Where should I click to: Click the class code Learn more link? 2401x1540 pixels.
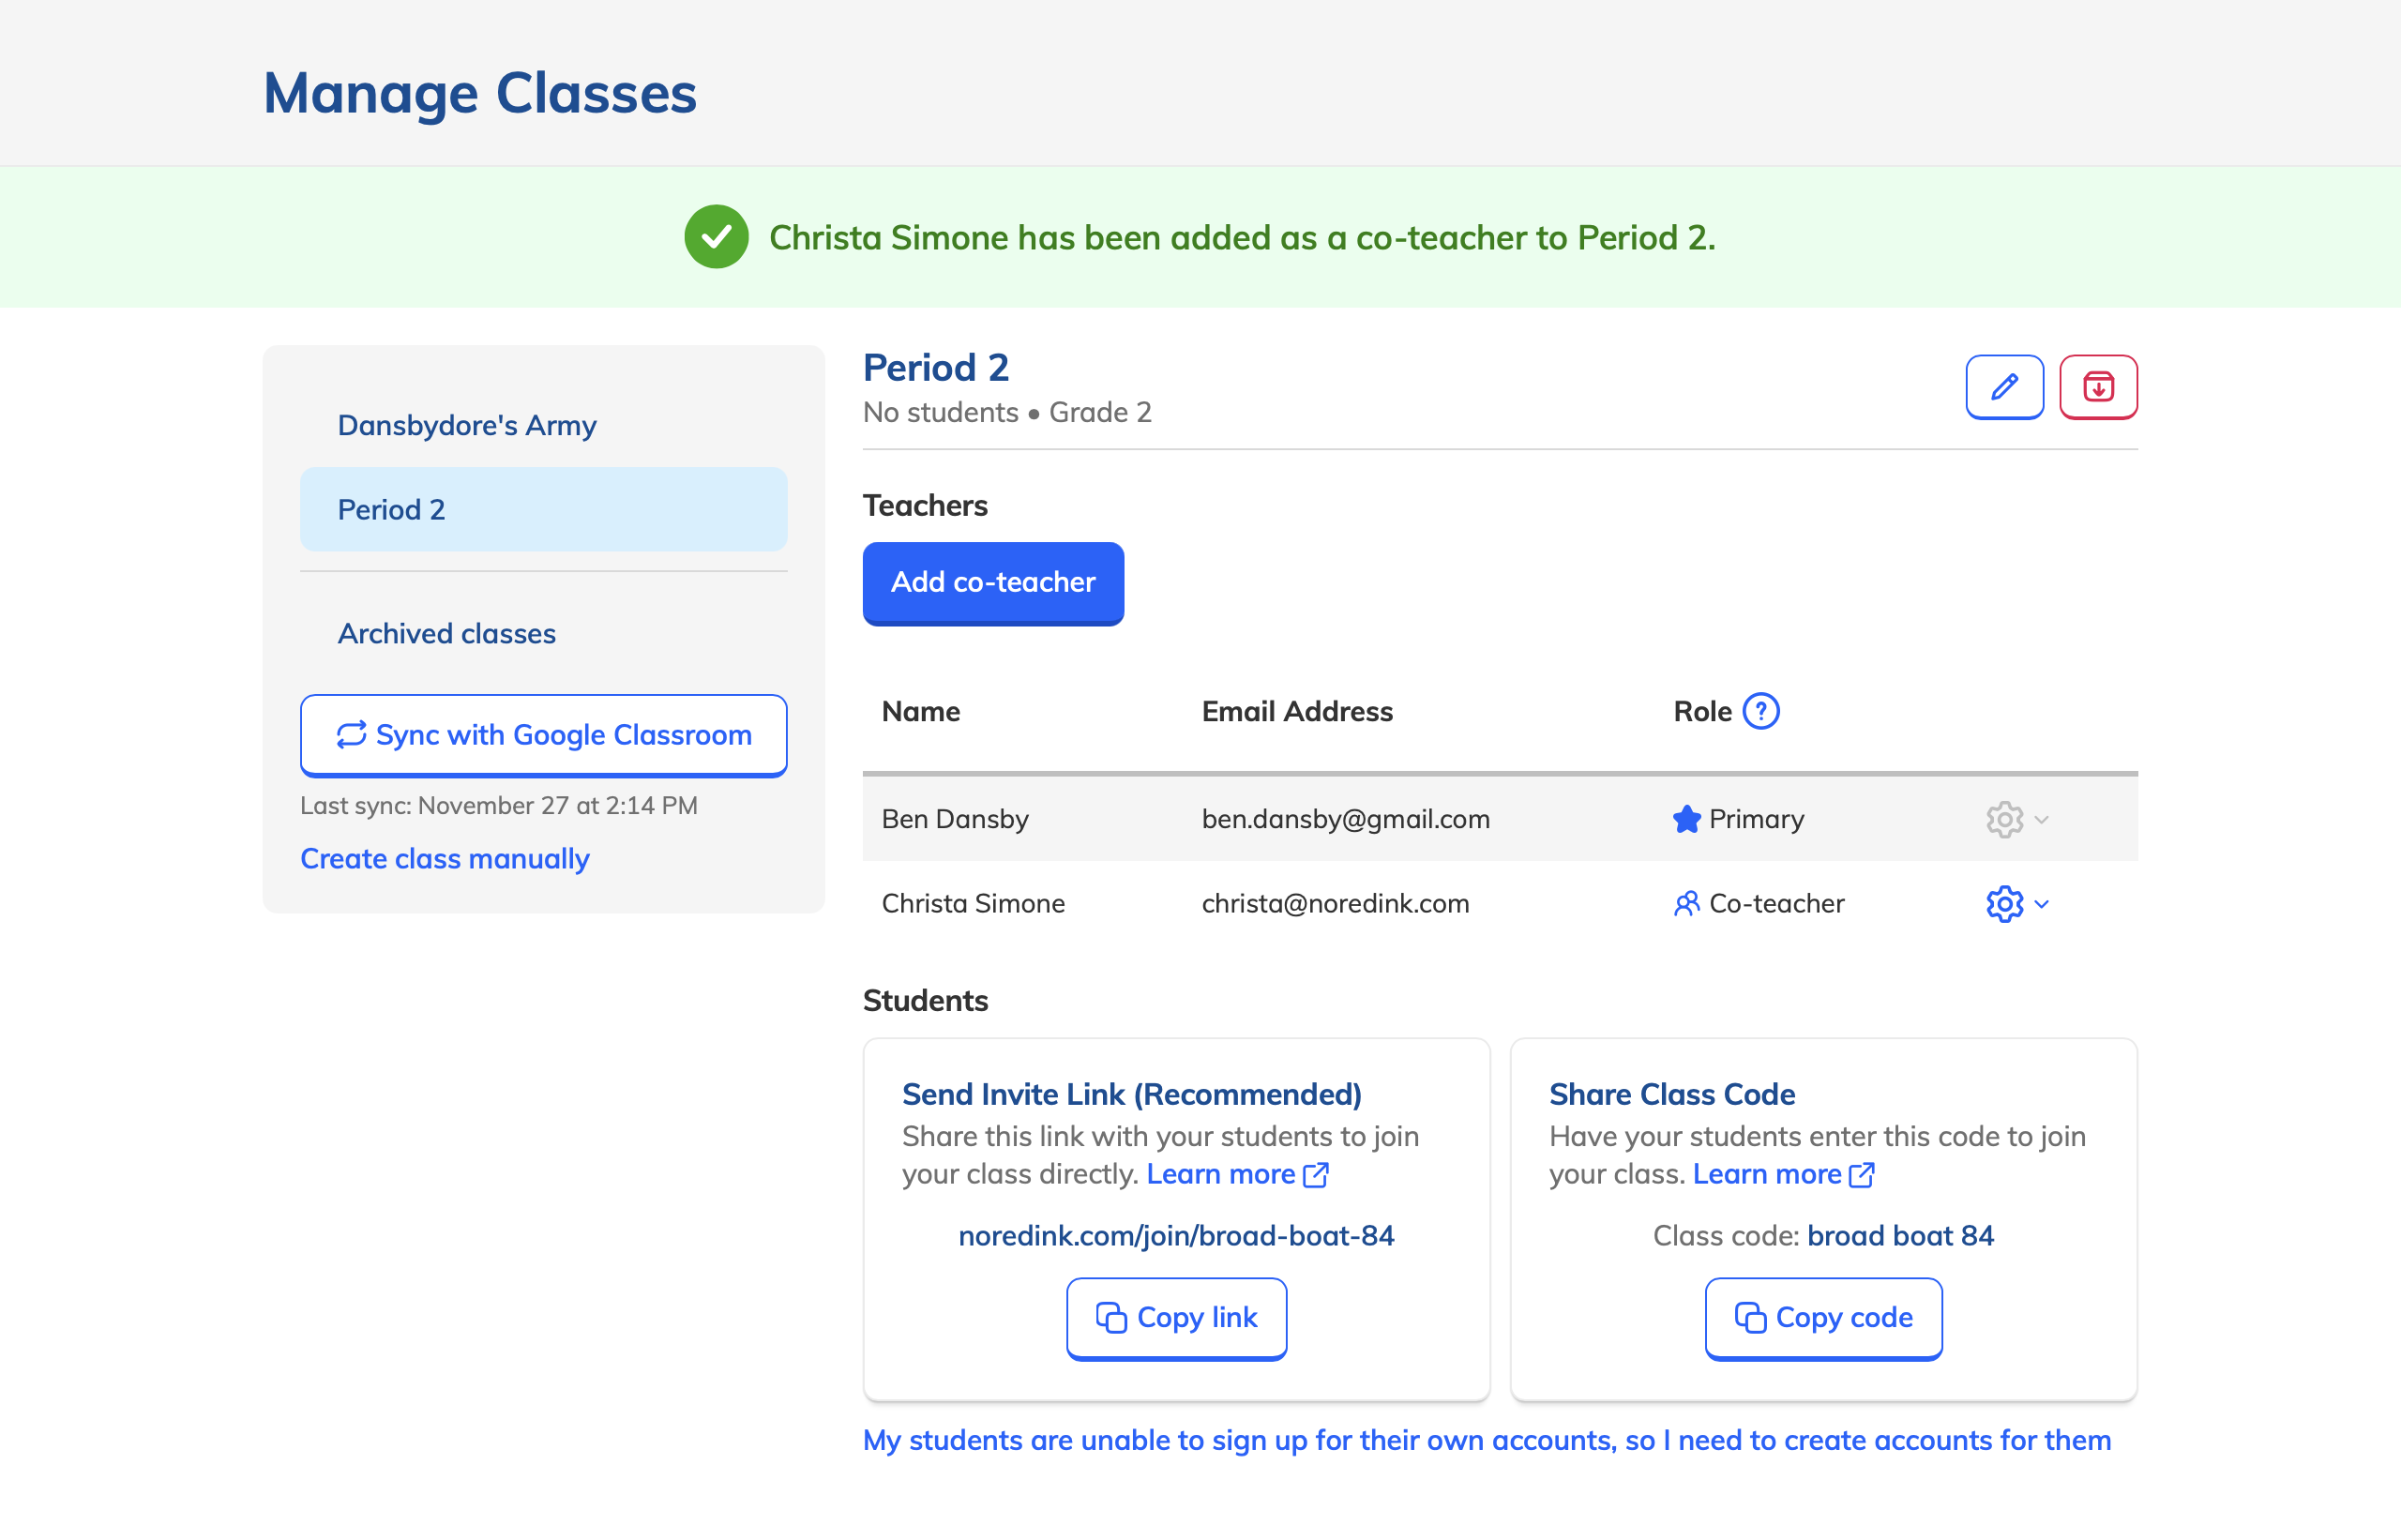[1782, 1174]
